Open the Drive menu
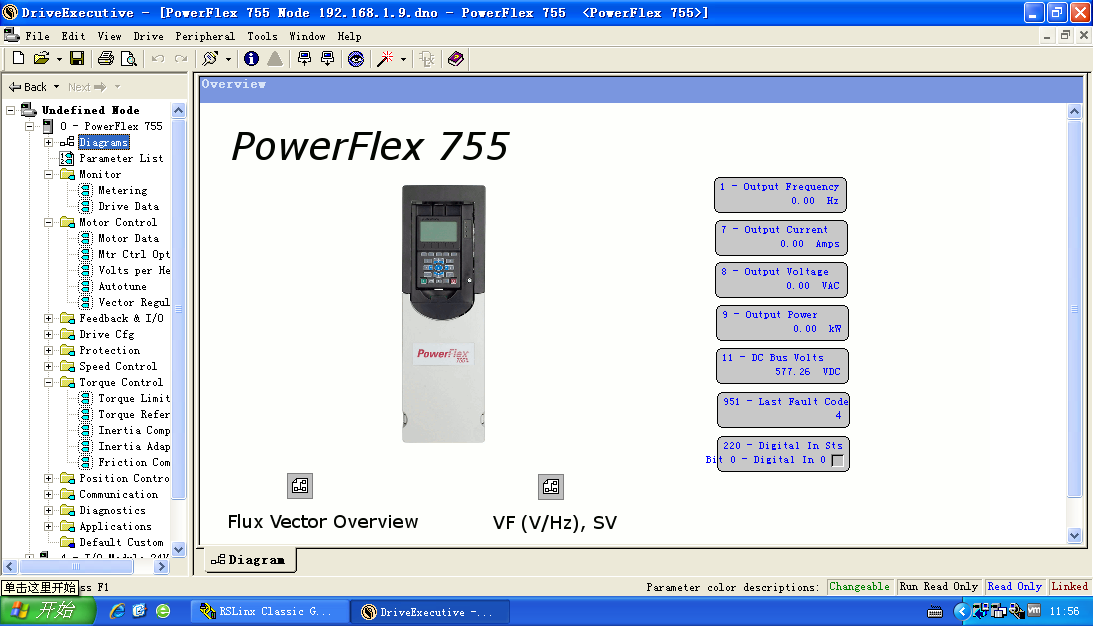 click(148, 36)
